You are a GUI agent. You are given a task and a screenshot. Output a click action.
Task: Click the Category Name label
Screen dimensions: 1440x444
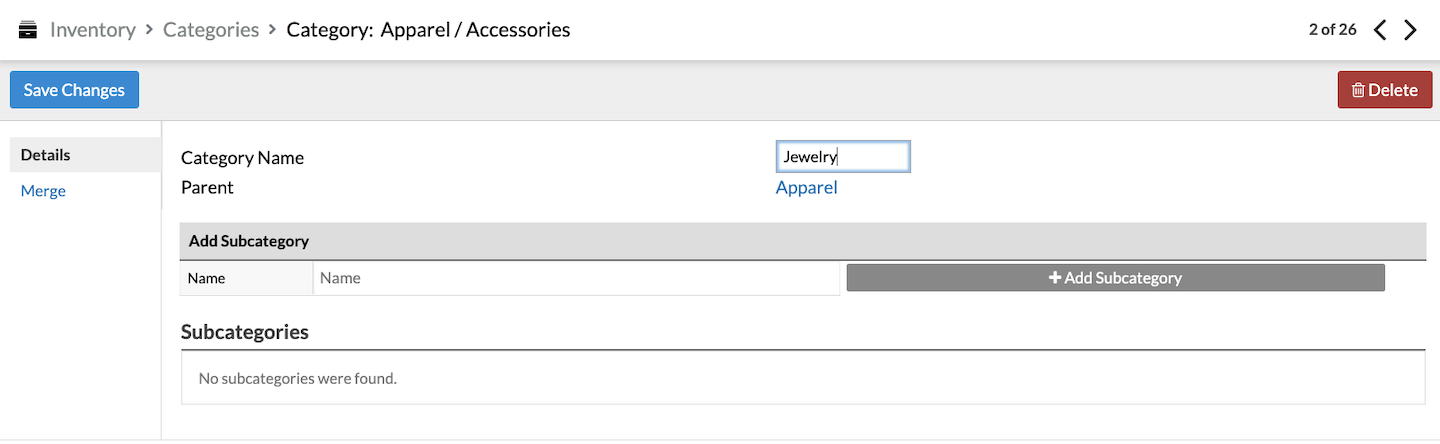242,157
